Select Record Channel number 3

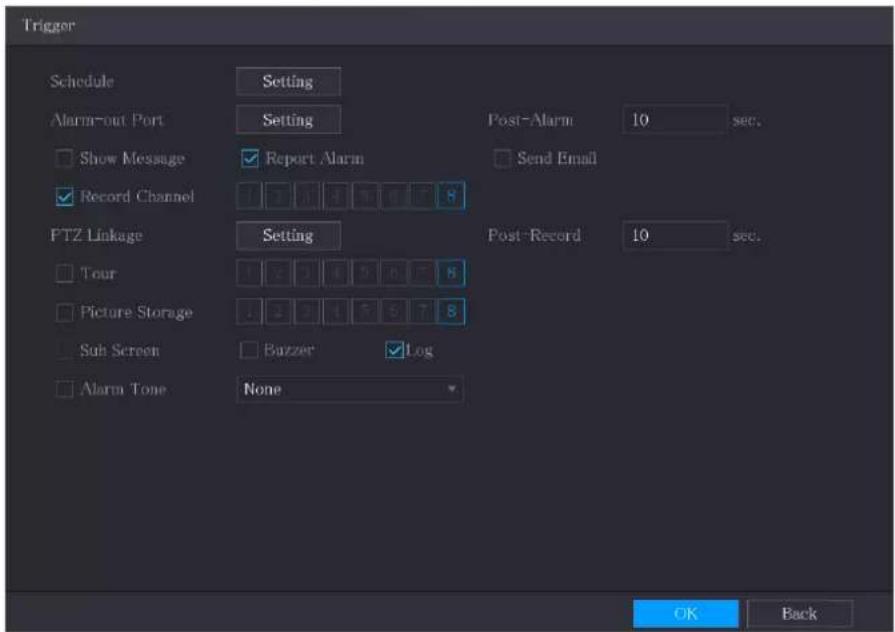(x=307, y=196)
